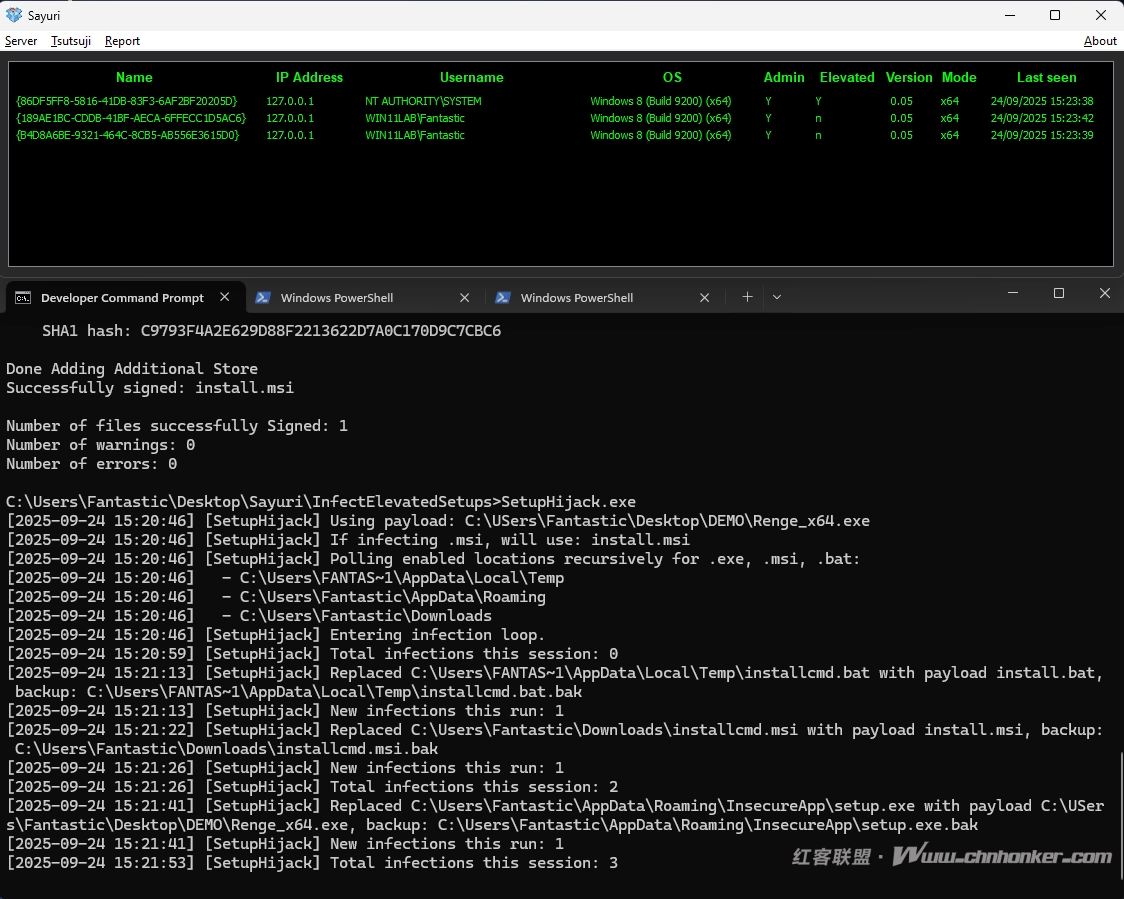This screenshot has height=899, width=1124.
Task: Open the Tsutsuji menu
Action: point(70,41)
